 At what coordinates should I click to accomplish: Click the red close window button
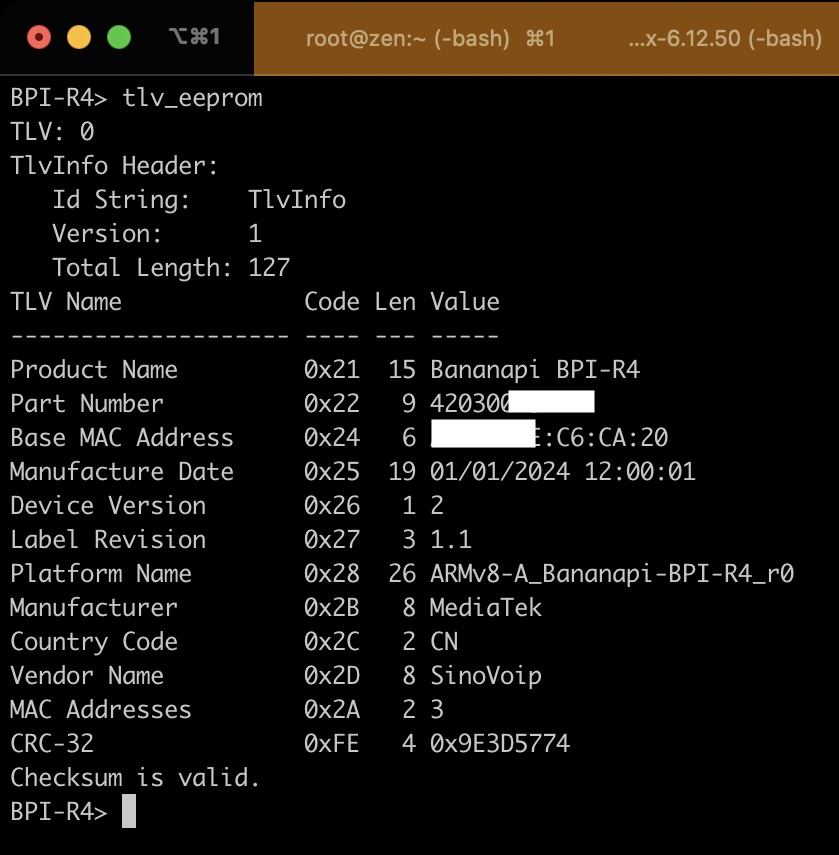click(x=39, y=38)
